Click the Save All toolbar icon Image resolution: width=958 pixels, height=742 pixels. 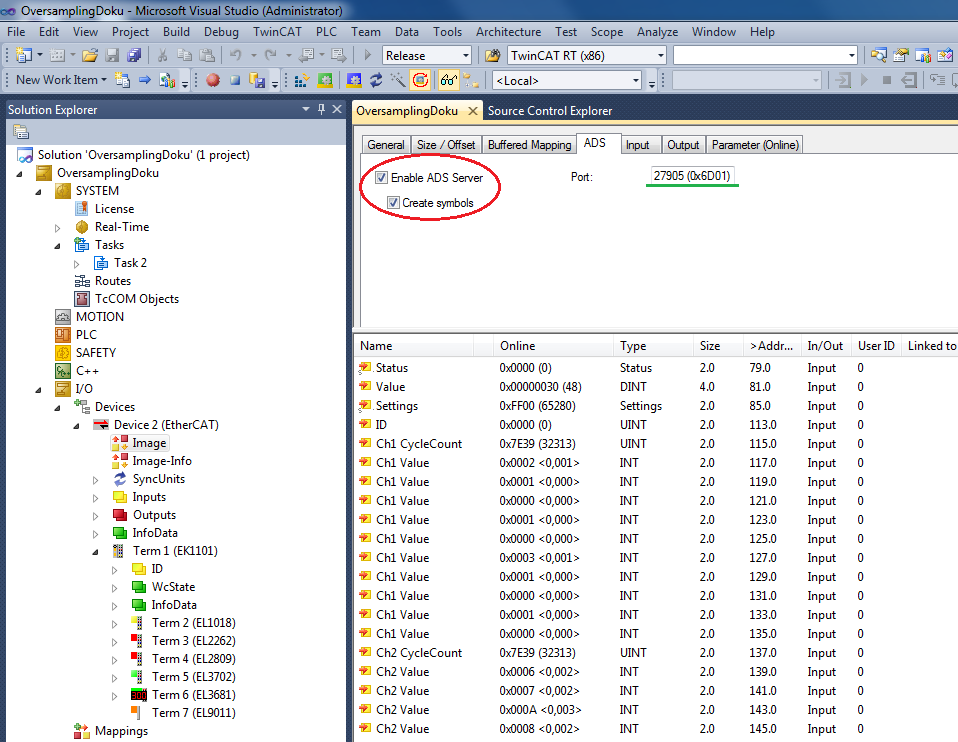(134, 56)
